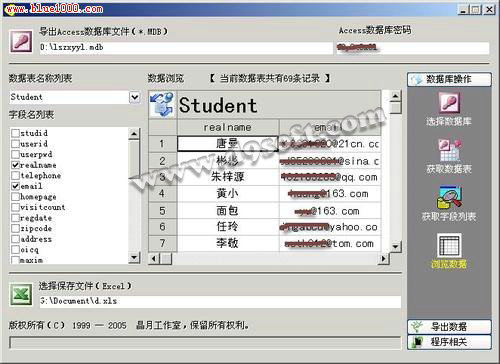Check the address field checkbox
The height and width of the screenshot is (364, 500).
pos(15,239)
